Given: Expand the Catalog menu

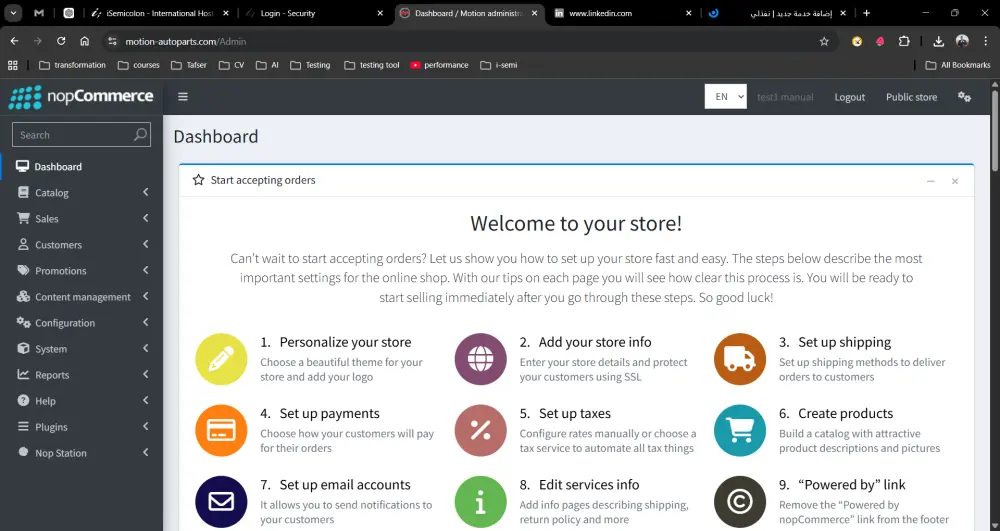Looking at the screenshot, I should coord(82,193).
